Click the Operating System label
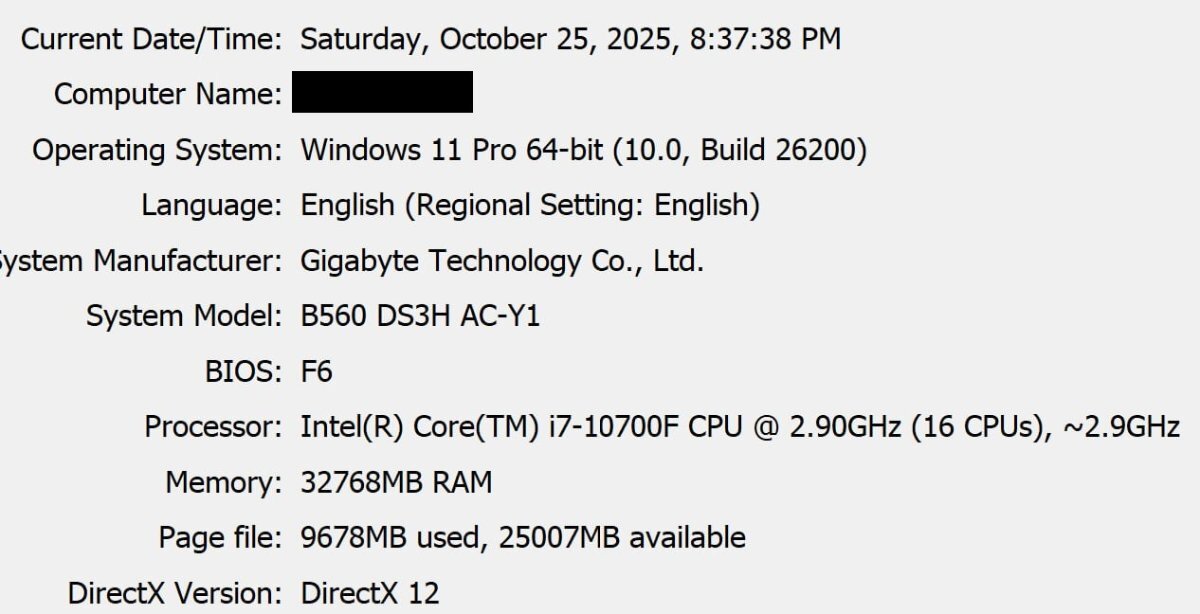 pos(158,151)
